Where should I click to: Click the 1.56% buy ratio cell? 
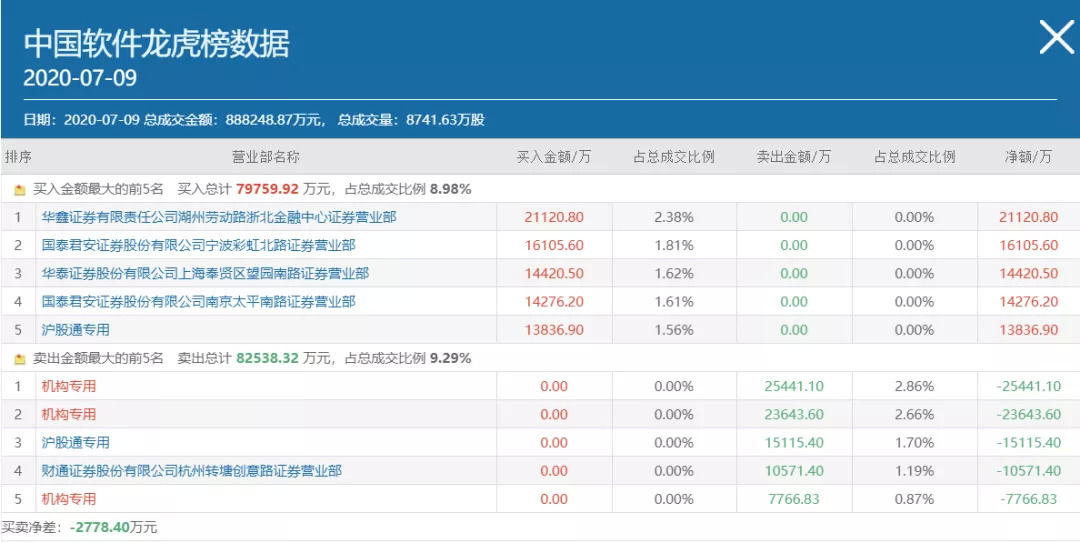click(x=674, y=330)
